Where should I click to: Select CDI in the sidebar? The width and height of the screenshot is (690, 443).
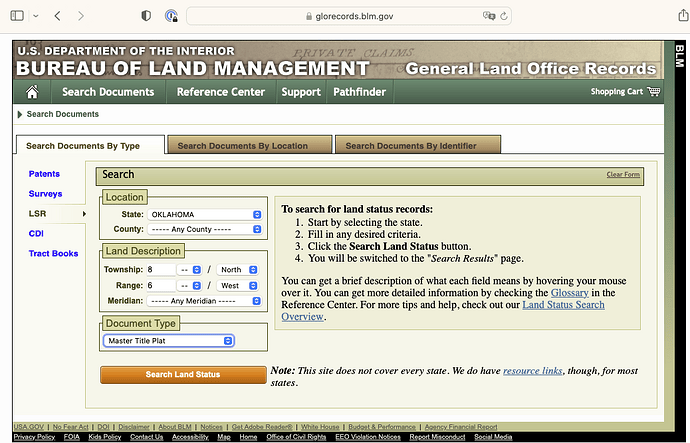[36, 234]
